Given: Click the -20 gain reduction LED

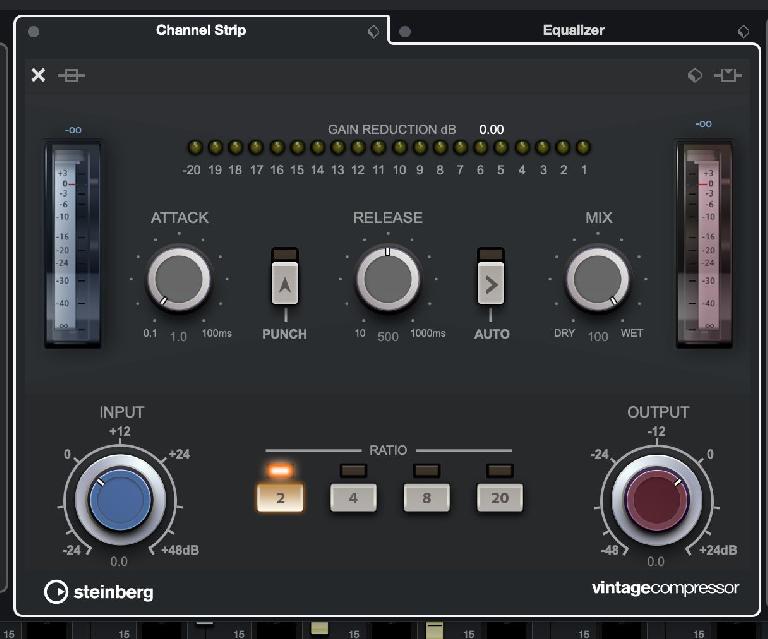Looking at the screenshot, I should coord(195,147).
